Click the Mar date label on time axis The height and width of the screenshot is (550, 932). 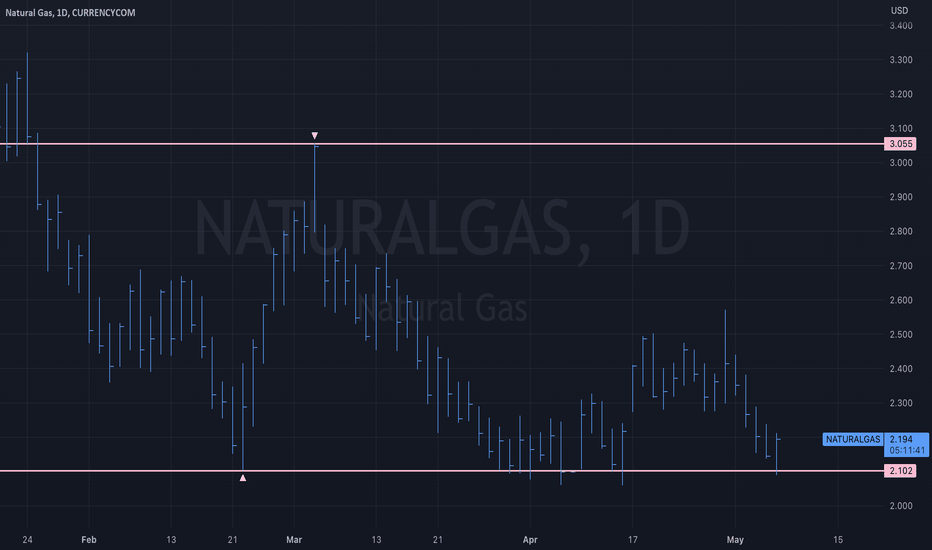pos(294,540)
